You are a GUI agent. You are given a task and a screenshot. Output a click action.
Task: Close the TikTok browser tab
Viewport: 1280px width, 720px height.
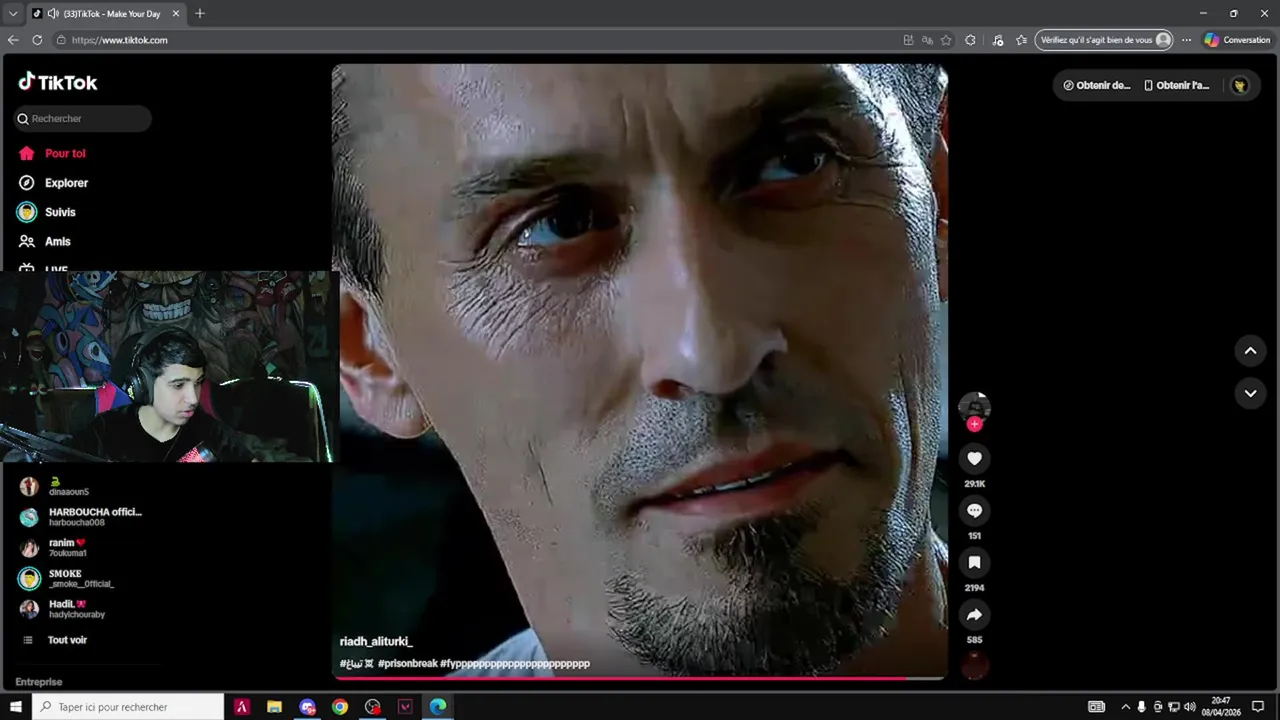point(176,13)
